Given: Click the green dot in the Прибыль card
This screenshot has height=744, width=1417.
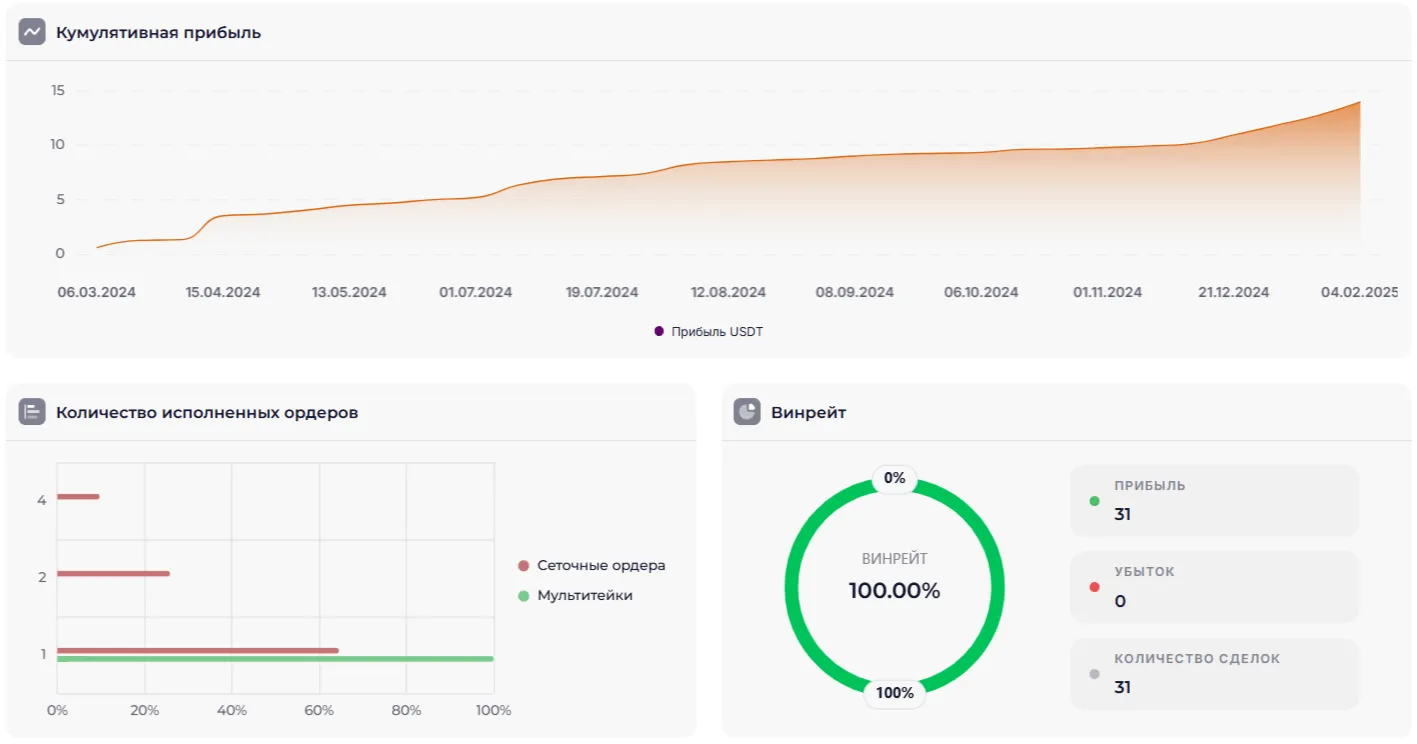Looking at the screenshot, I should [1094, 501].
